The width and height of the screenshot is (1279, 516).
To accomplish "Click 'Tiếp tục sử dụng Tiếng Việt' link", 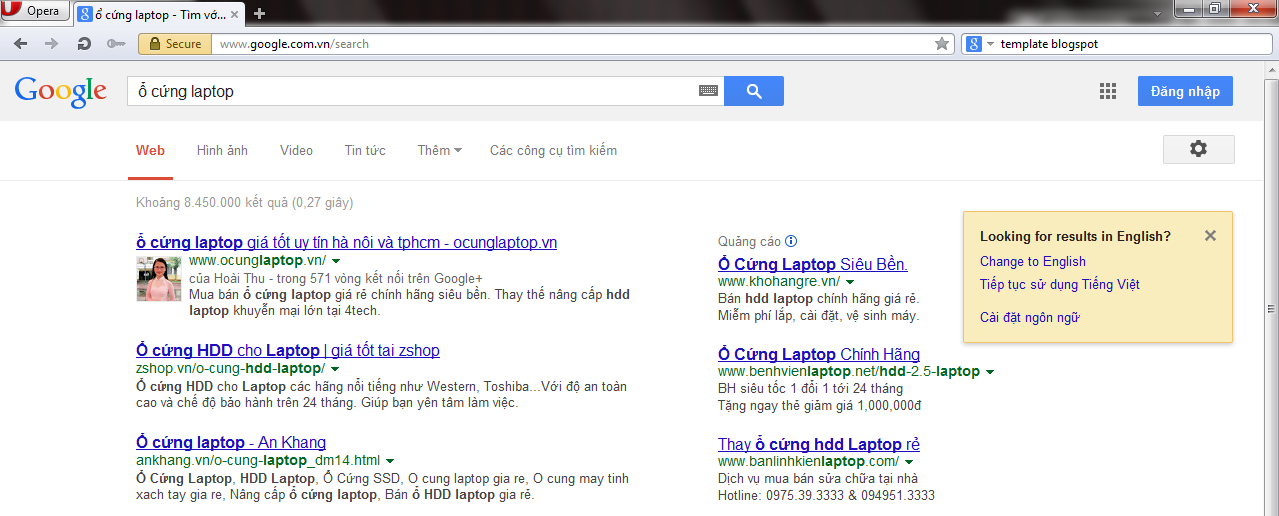I will [x=1060, y=284].
